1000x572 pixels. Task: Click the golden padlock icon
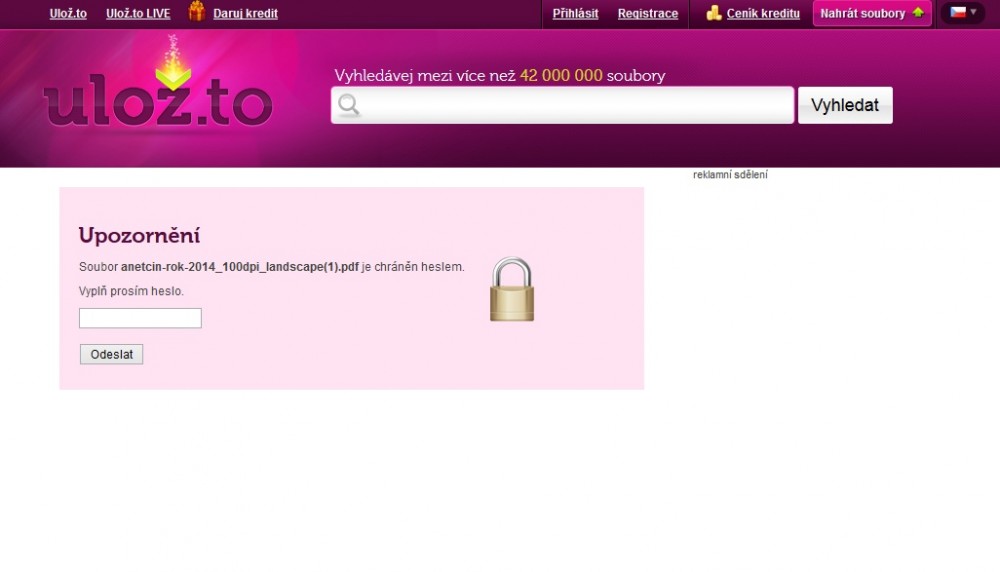coord(512,290)
